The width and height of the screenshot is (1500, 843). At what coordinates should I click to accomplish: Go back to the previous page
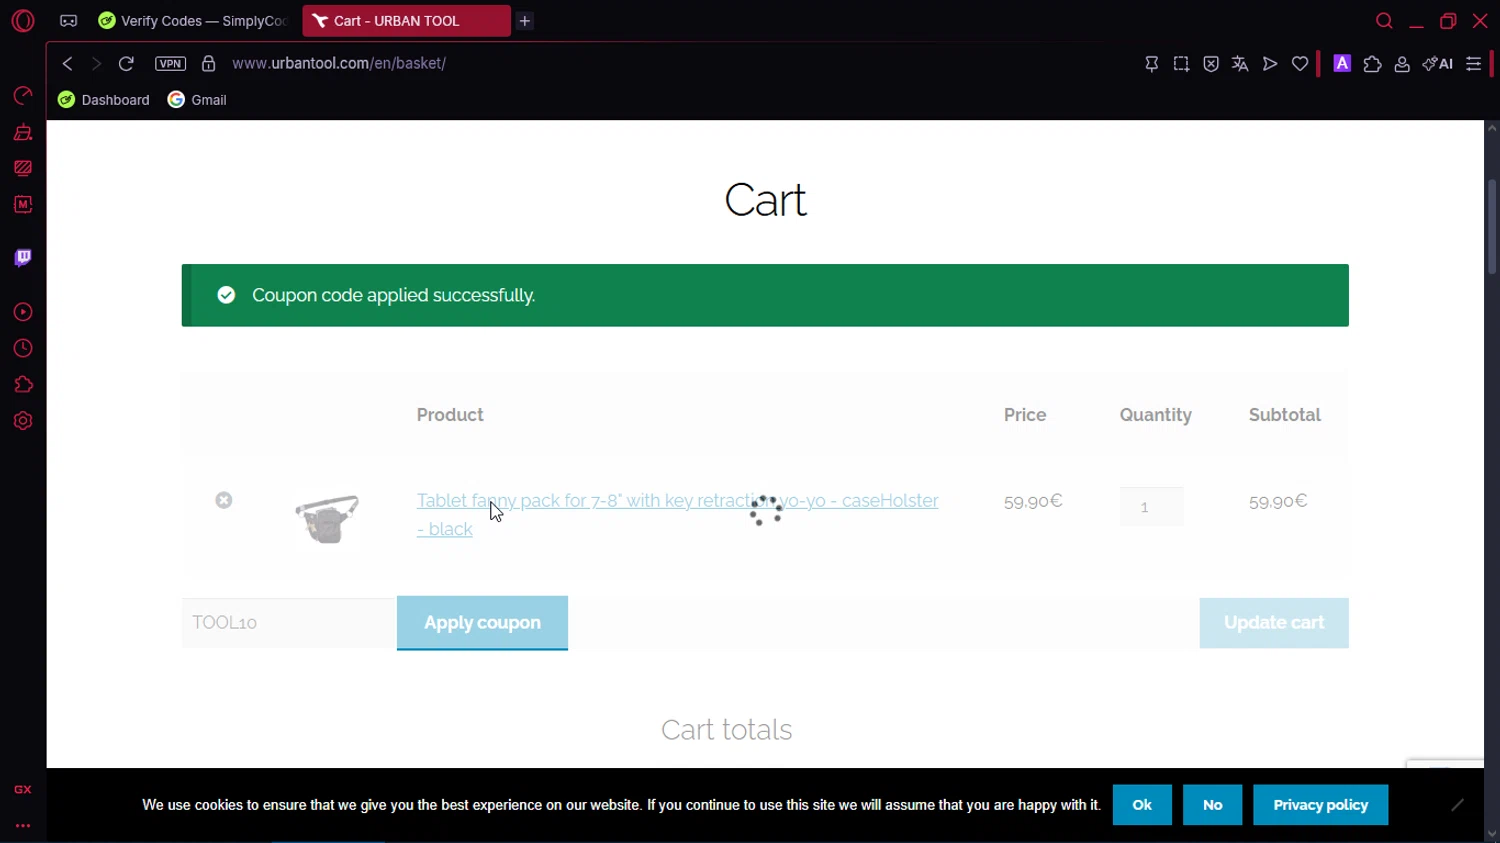pos(68,64)
